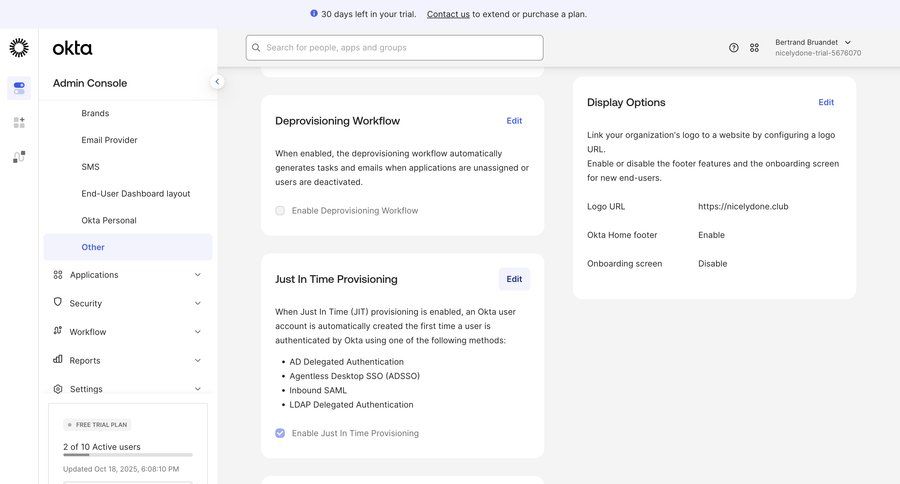
Task: Open the apps launcher icon in header
Action: click(x=754, y=48)
